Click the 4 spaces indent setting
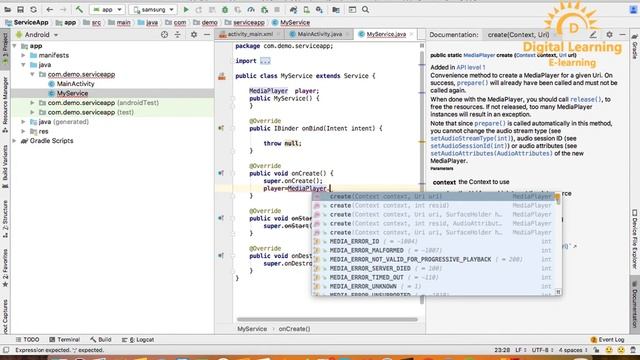 (x=573, y=350)
